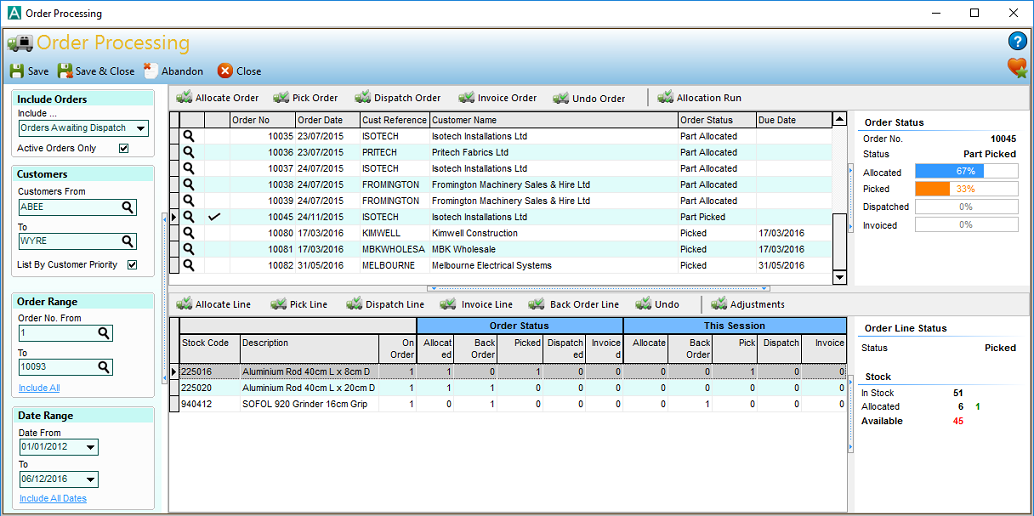Image resolution: width=1034 pixels, height=516 pixels.
Task: Select Melbourne Electrical Systems order row
Action: coord(501,265)
